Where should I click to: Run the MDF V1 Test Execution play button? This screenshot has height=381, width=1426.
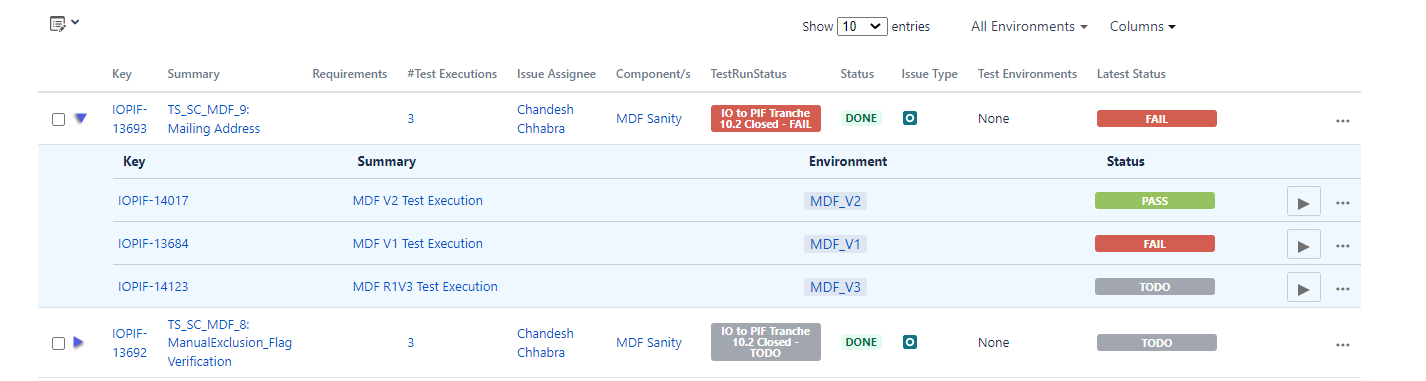point(1304,245)
